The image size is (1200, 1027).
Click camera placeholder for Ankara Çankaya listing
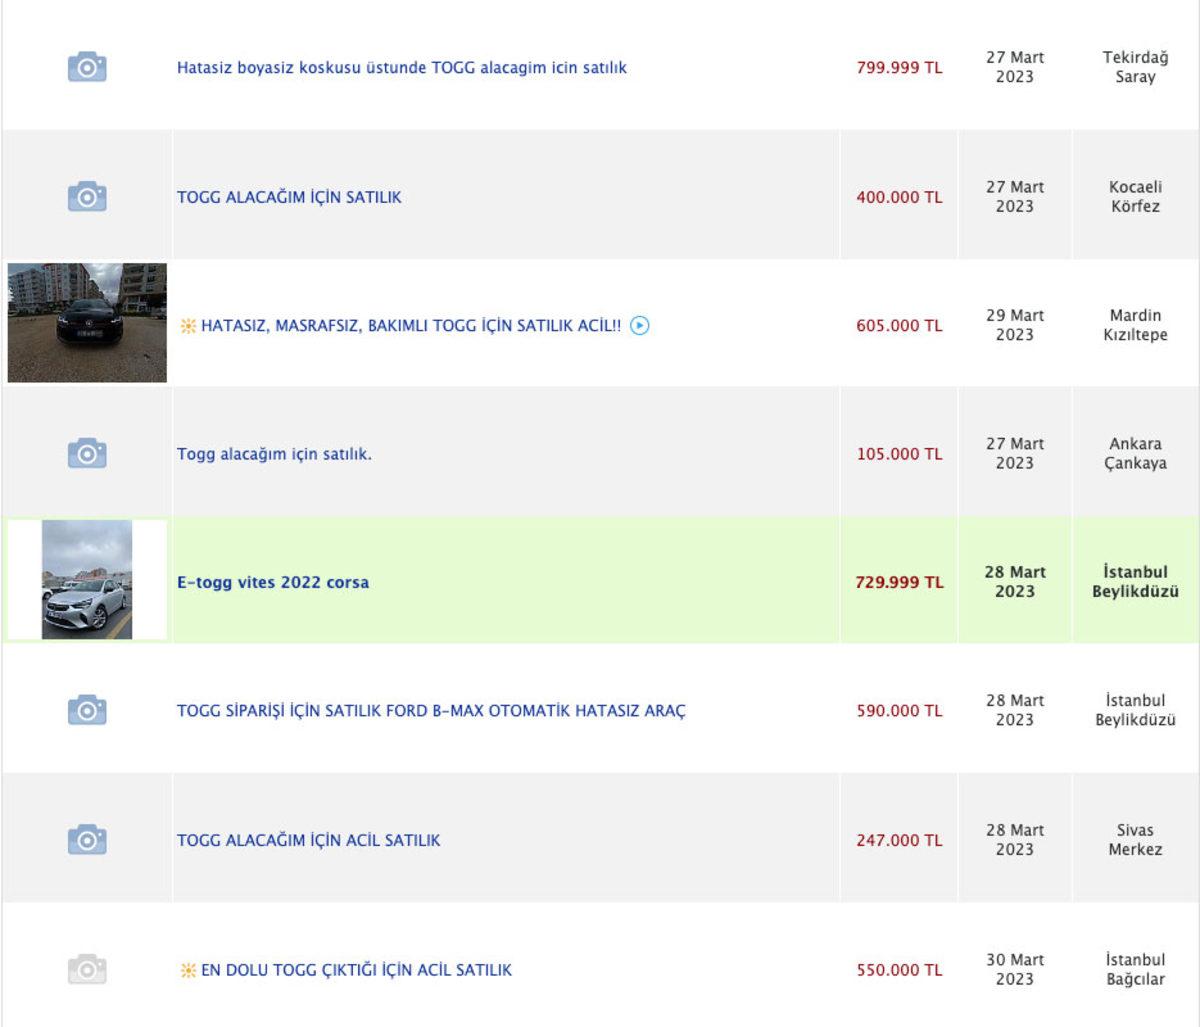[x=87, y=454]
